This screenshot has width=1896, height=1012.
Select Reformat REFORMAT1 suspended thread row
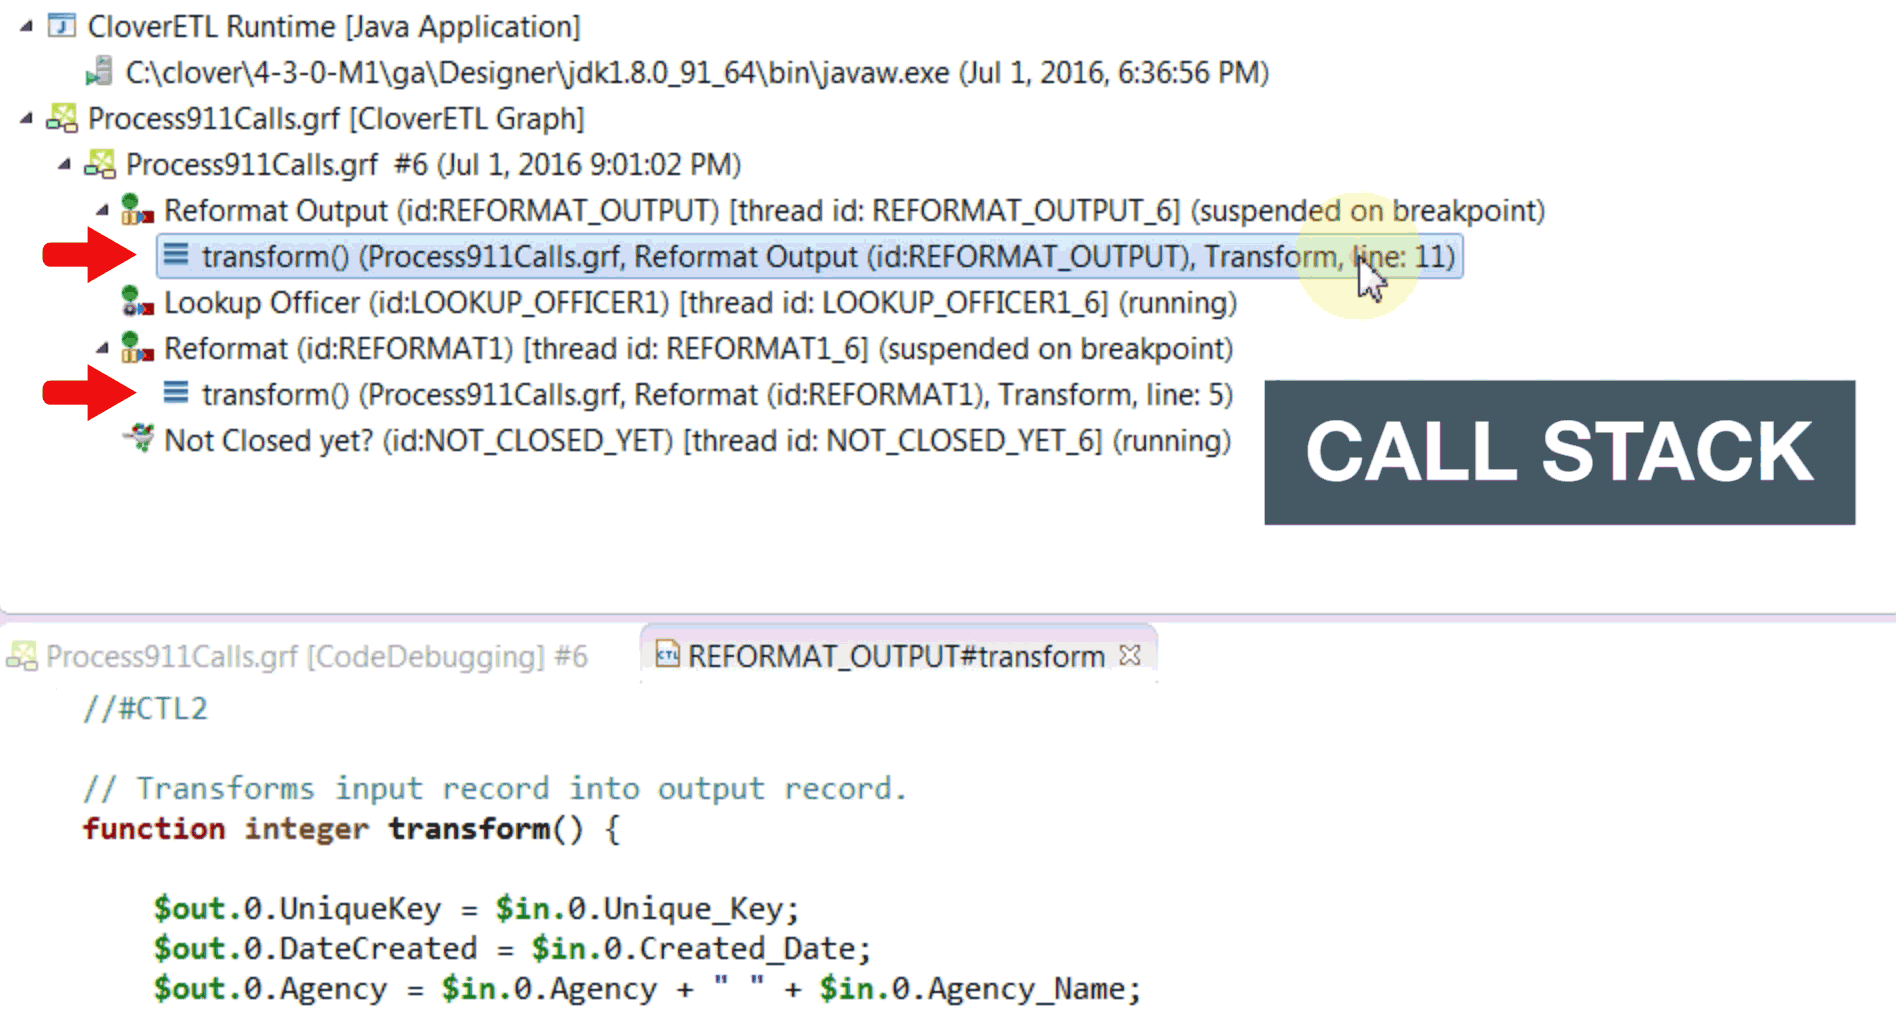click(698, 349)
